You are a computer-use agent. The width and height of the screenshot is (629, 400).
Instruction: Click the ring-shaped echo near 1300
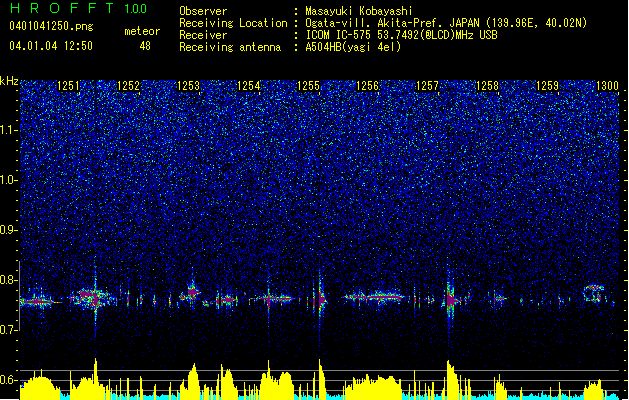594,293
